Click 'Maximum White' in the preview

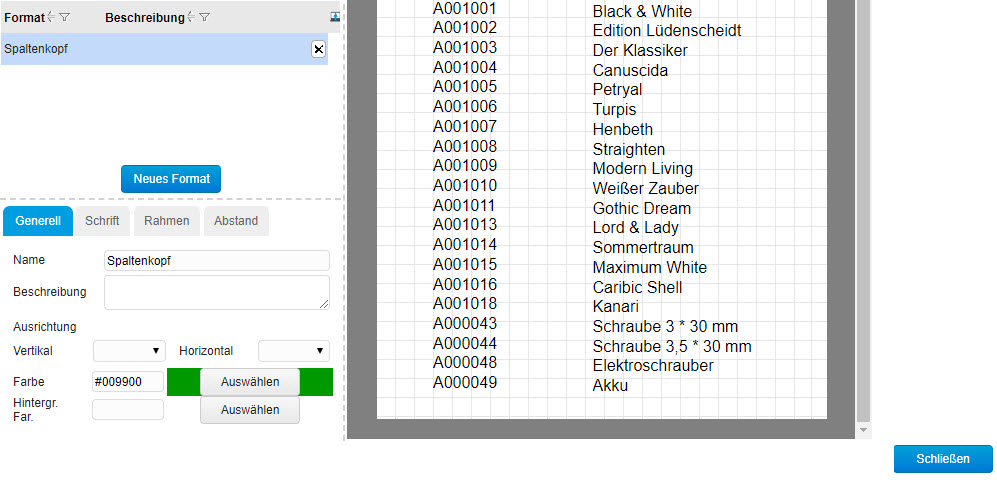coord(650,268)
